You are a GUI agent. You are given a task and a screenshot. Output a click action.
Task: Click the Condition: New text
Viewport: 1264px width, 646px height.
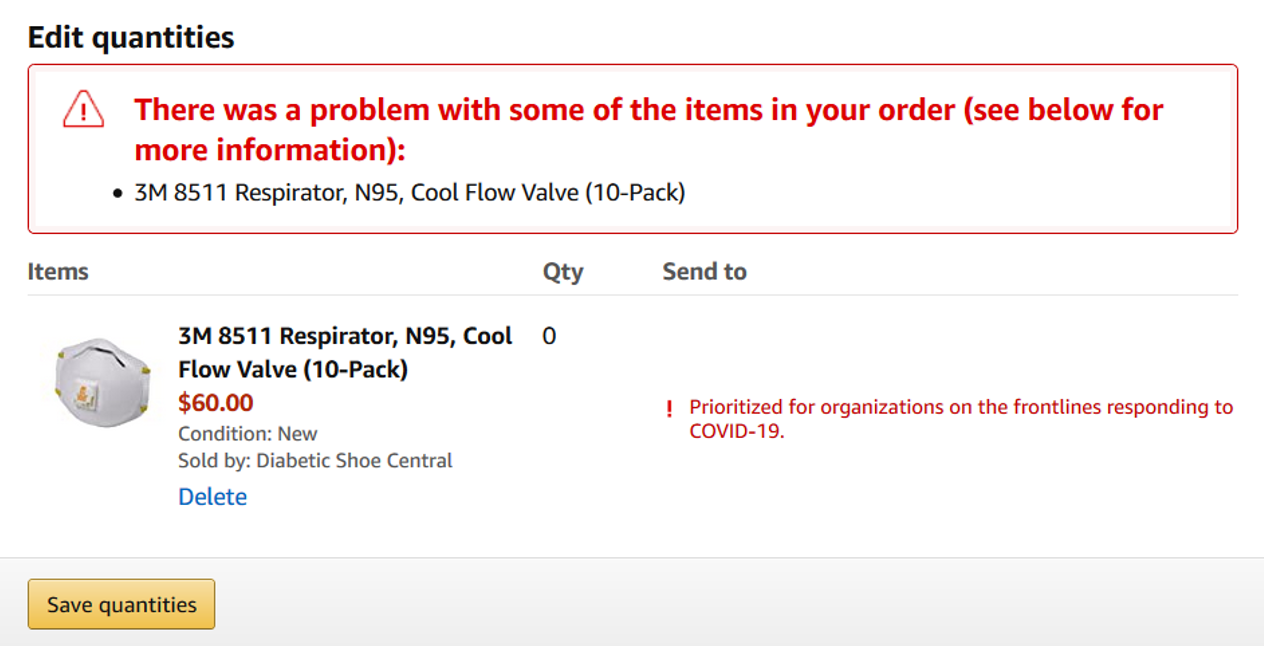[x=247, y=434]
